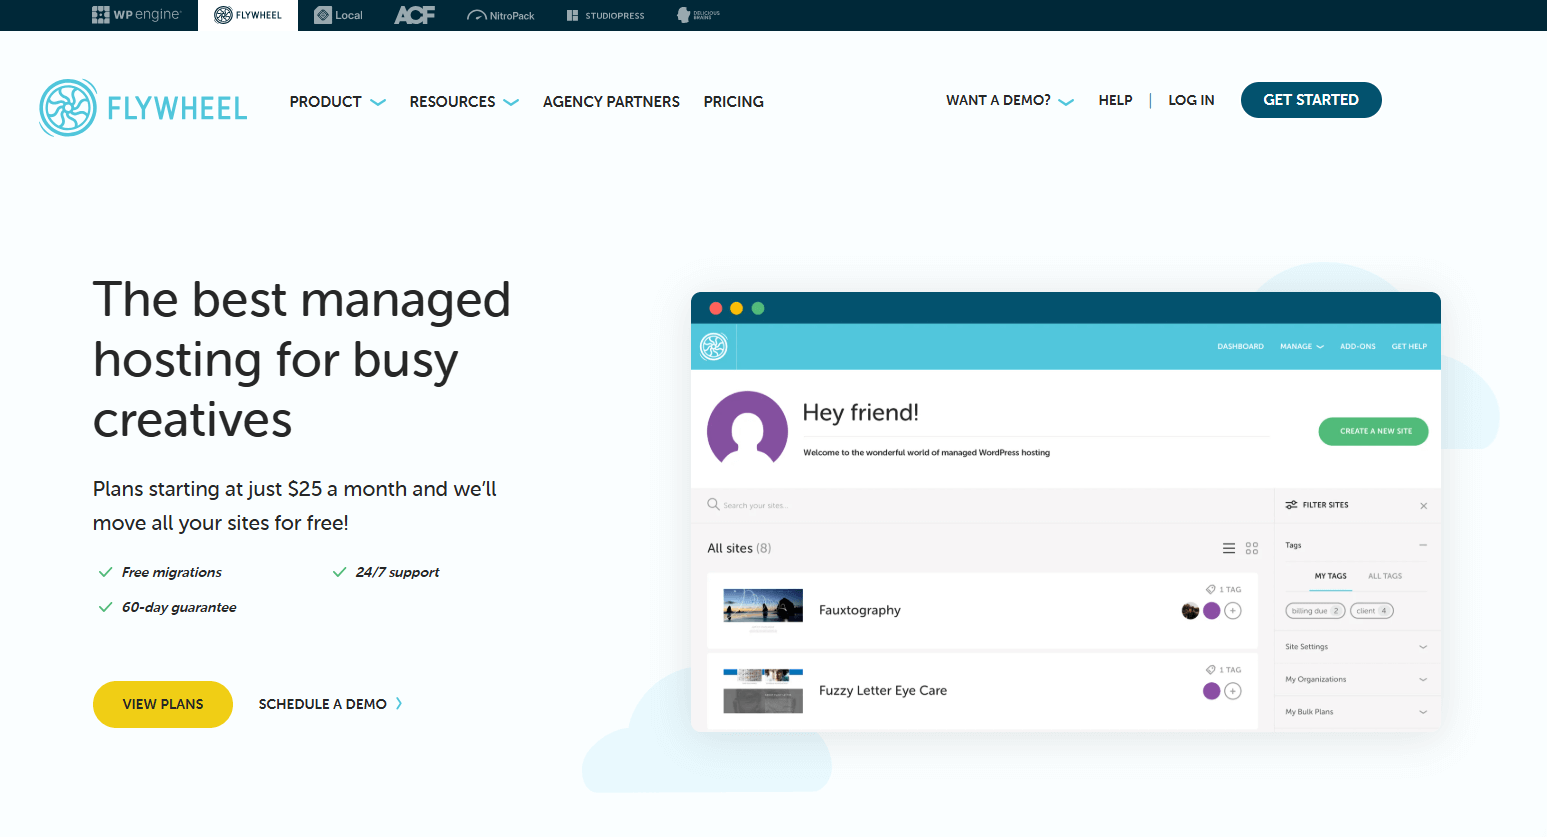This screenshot has height=837, width=1547.
Task: Click the green Create a New Site button
Action: pyautogui.click(x=1373, y=431)
